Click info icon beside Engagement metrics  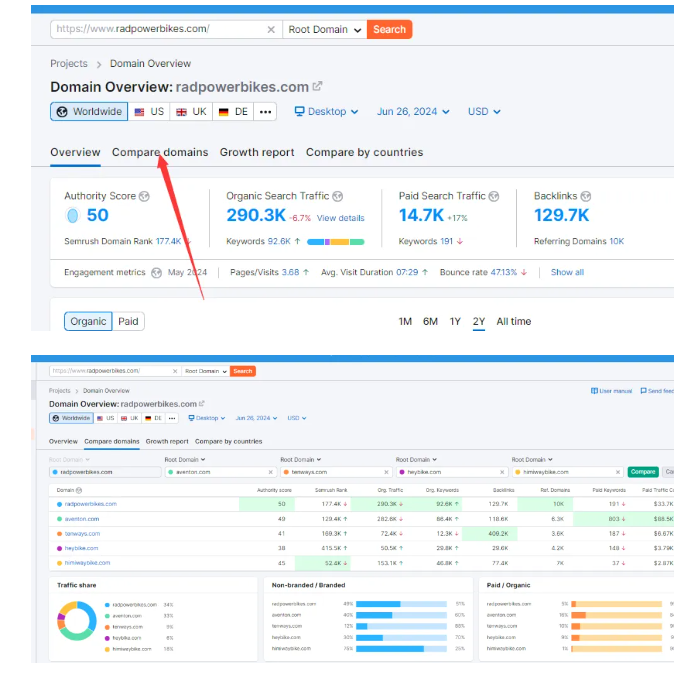pyautogui.click(x=156, y=273)
